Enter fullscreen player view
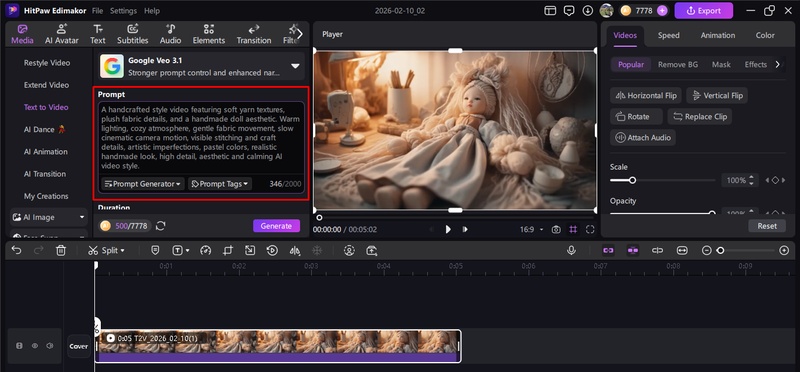 tap(590, 230)
